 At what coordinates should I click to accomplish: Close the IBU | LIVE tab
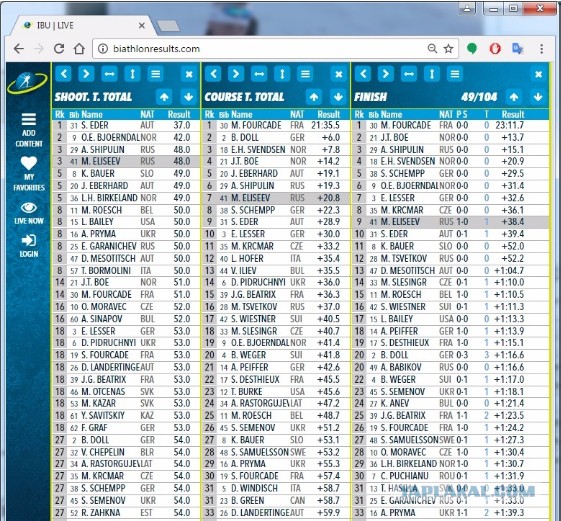[142, 26]
